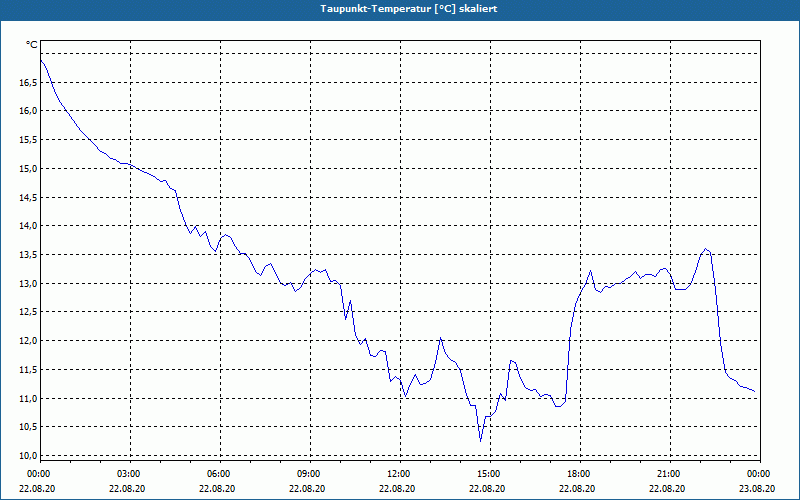The image size is (800, 500).
Task: Click the 11,0 y-axis value
Action: 29,398
